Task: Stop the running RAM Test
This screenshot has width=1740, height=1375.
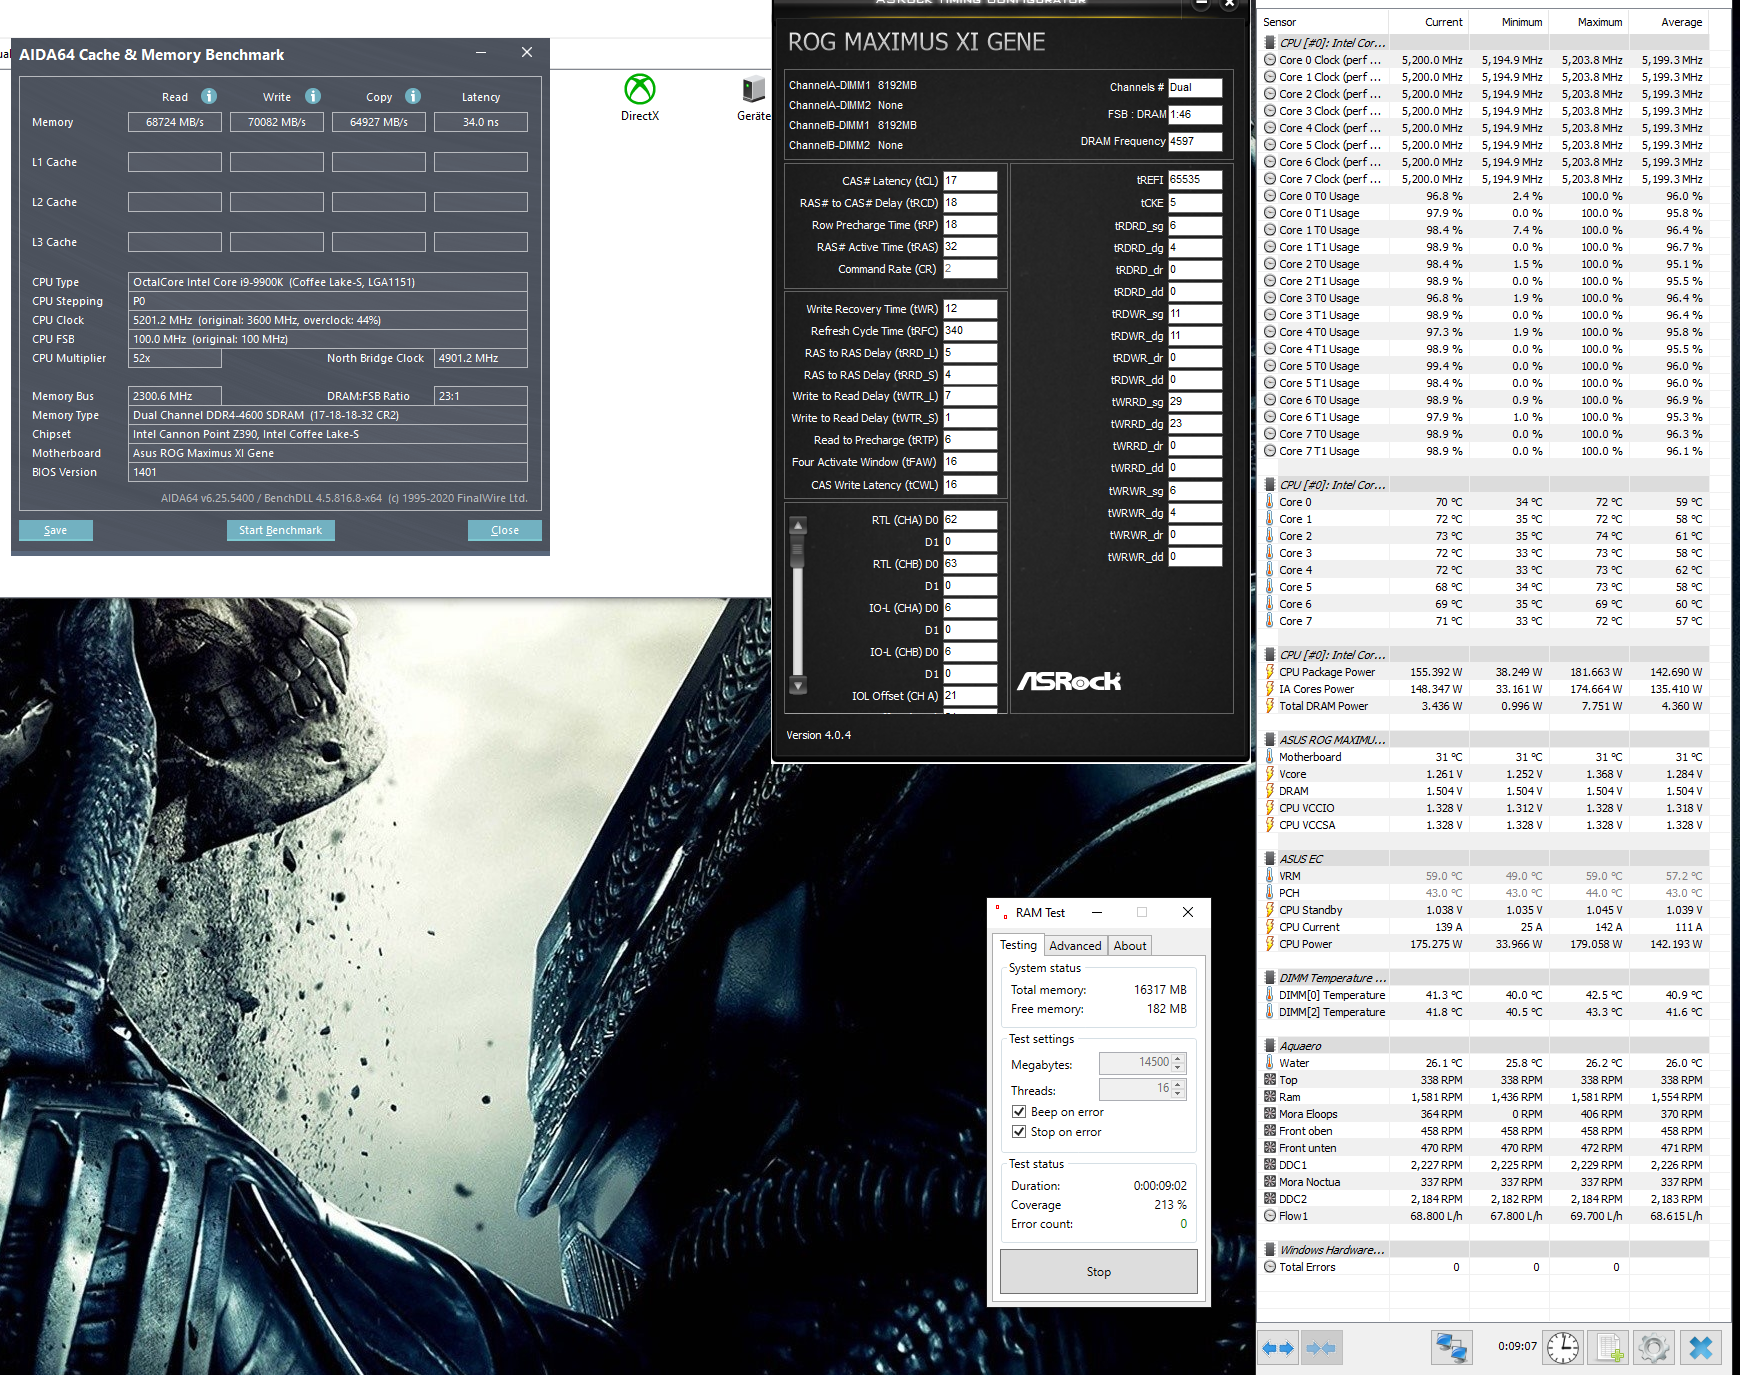Action: tap(1099, 1272)
